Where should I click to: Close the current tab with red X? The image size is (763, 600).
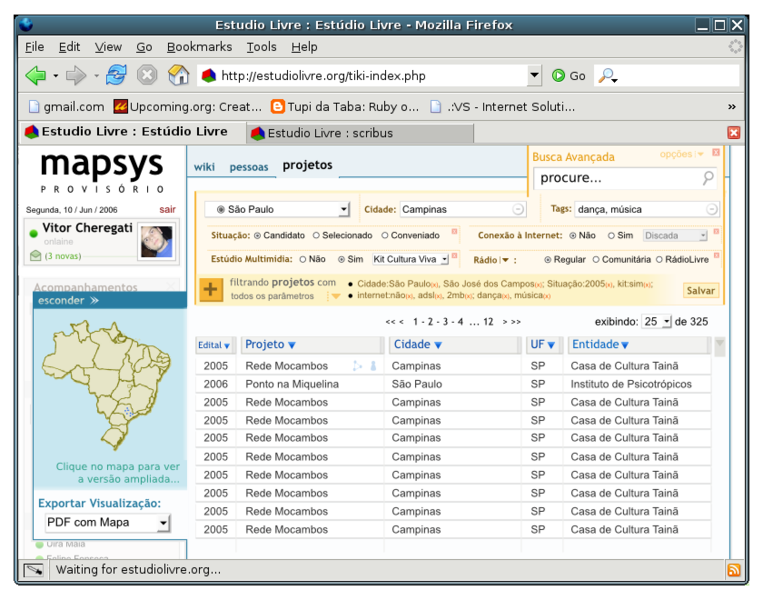point(734,132)
